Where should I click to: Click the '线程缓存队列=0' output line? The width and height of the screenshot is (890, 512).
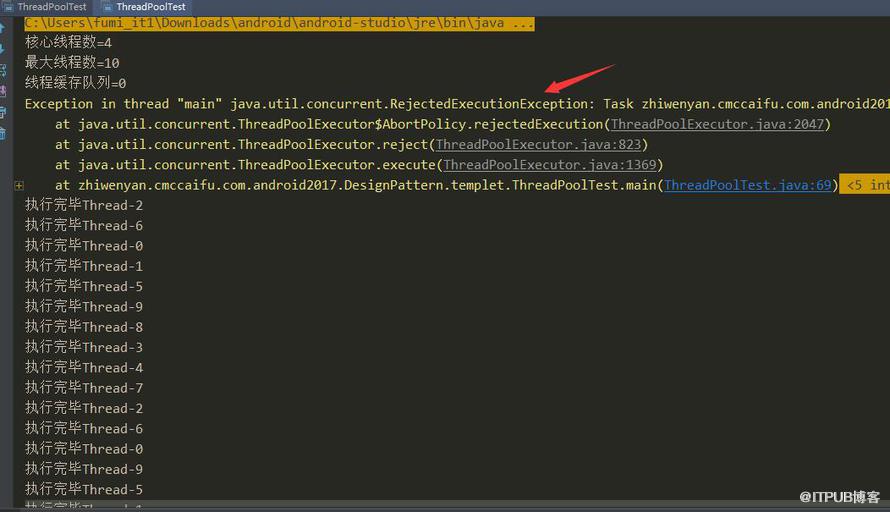tap(75, 83)
